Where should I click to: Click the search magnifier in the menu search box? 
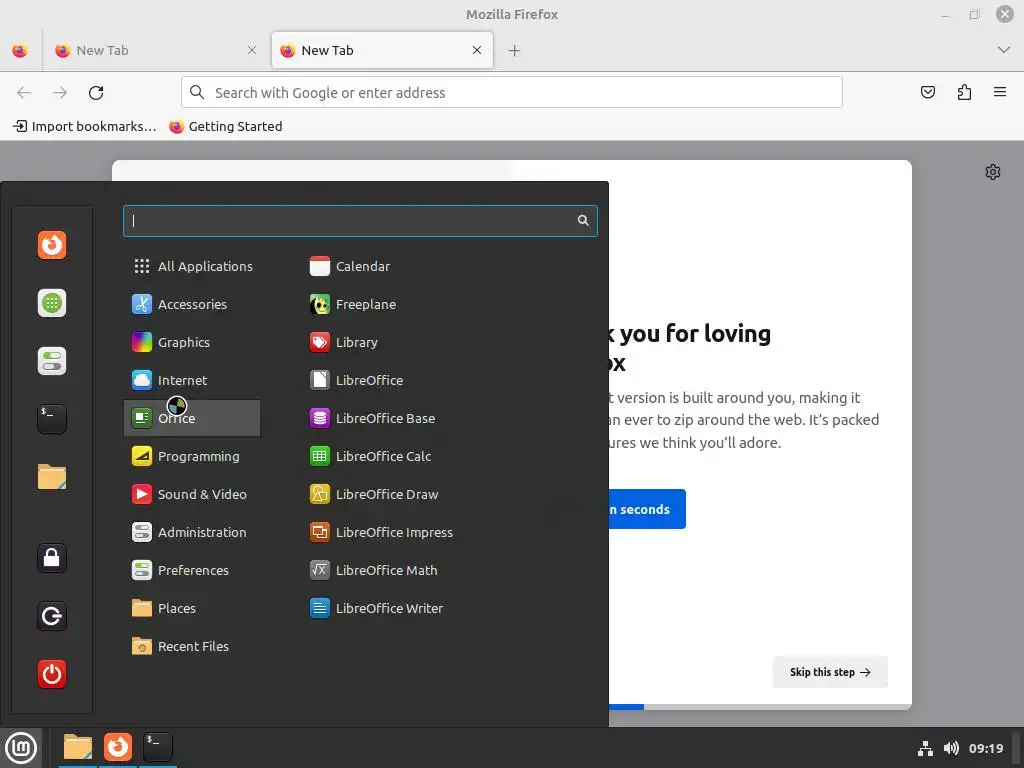583,221
